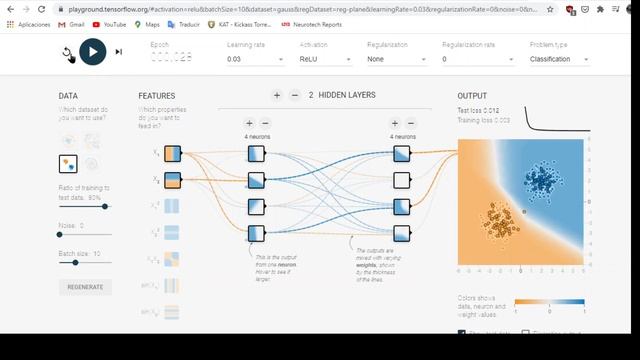Screen dimensions: 640x360
Task: Open the KAT - Kickass Torre... bookmark
Action: coord(240,24)
